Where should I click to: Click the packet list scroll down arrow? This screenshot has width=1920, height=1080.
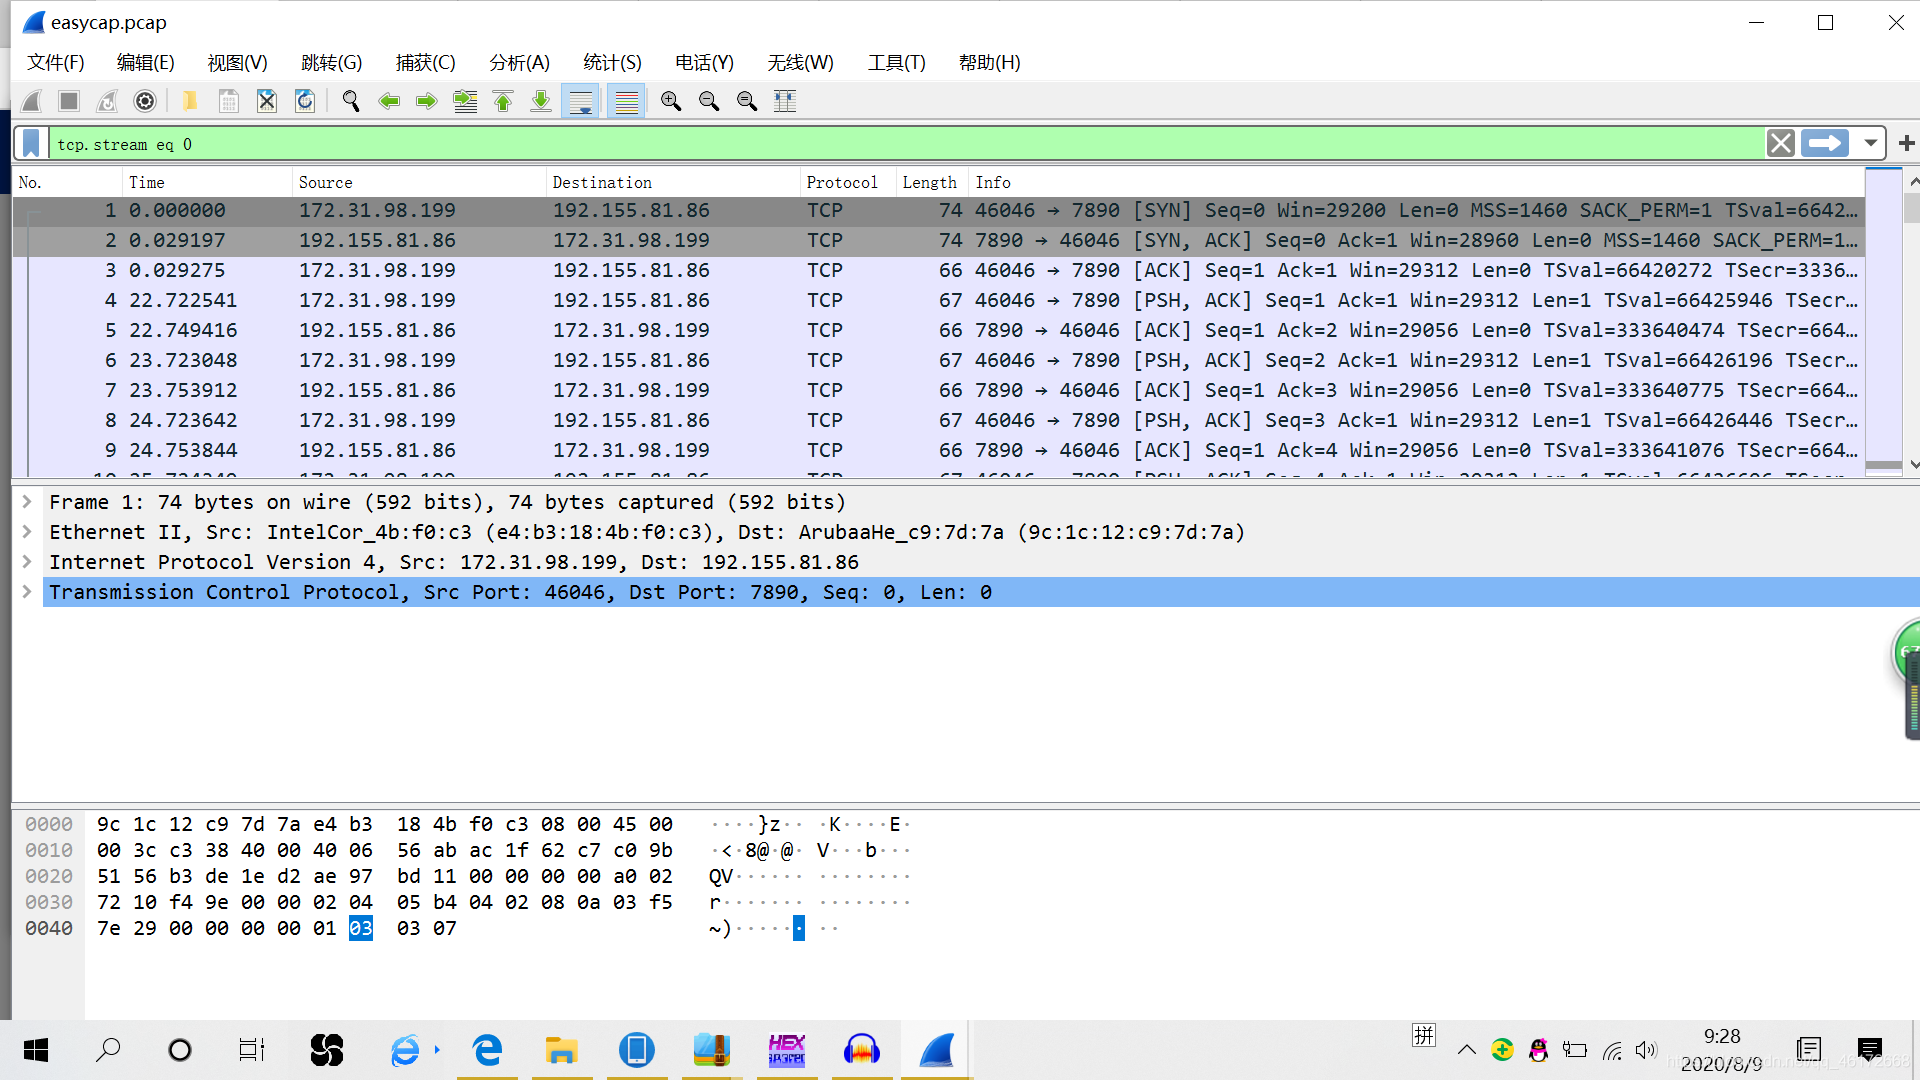1913,465
